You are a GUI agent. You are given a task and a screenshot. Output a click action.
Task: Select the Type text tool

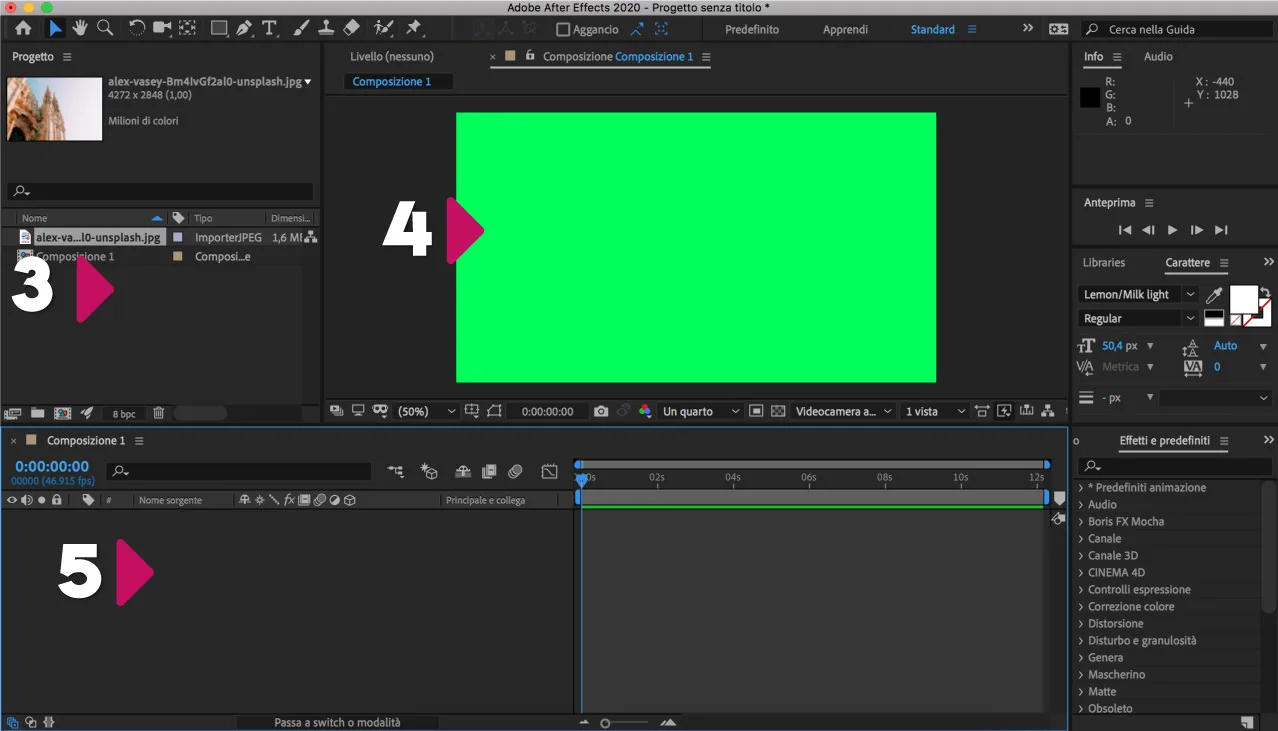coord(269,28)
